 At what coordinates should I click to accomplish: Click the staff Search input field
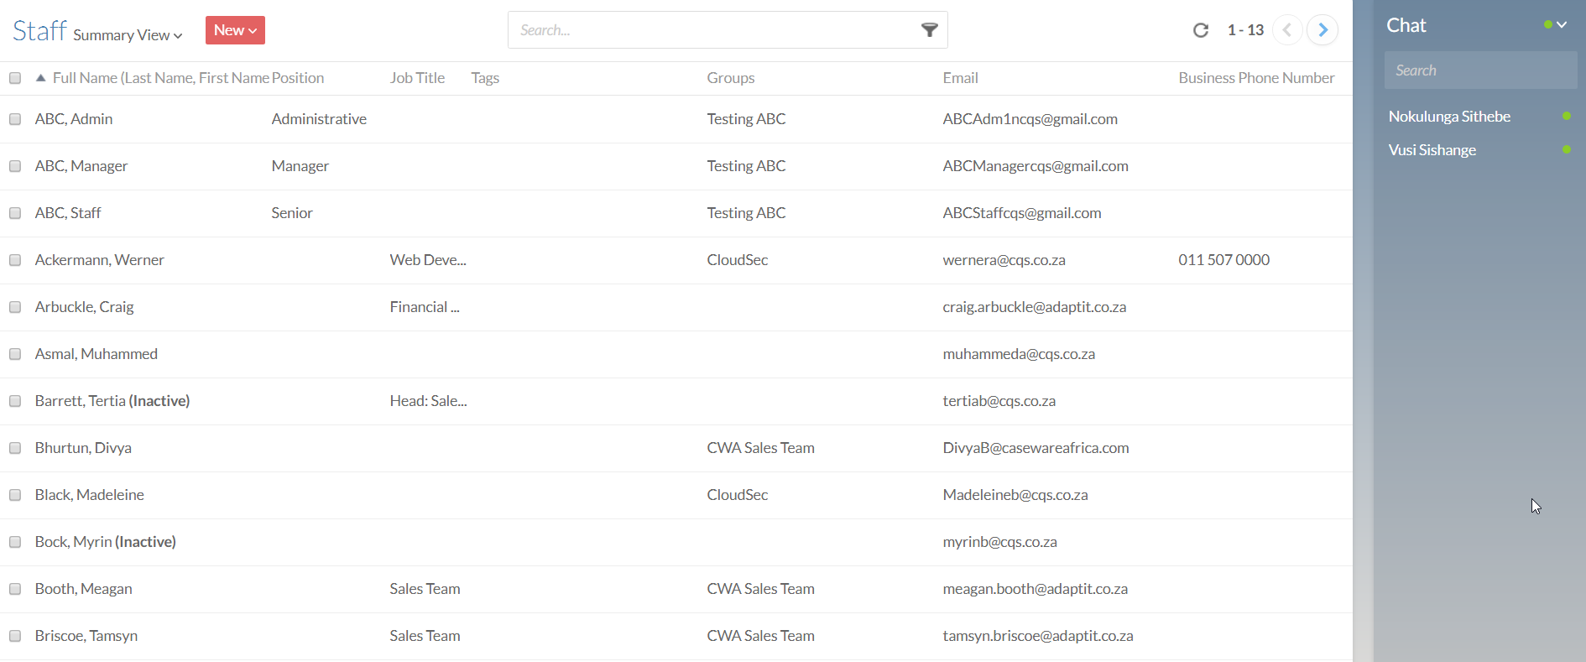pos(710,30)
